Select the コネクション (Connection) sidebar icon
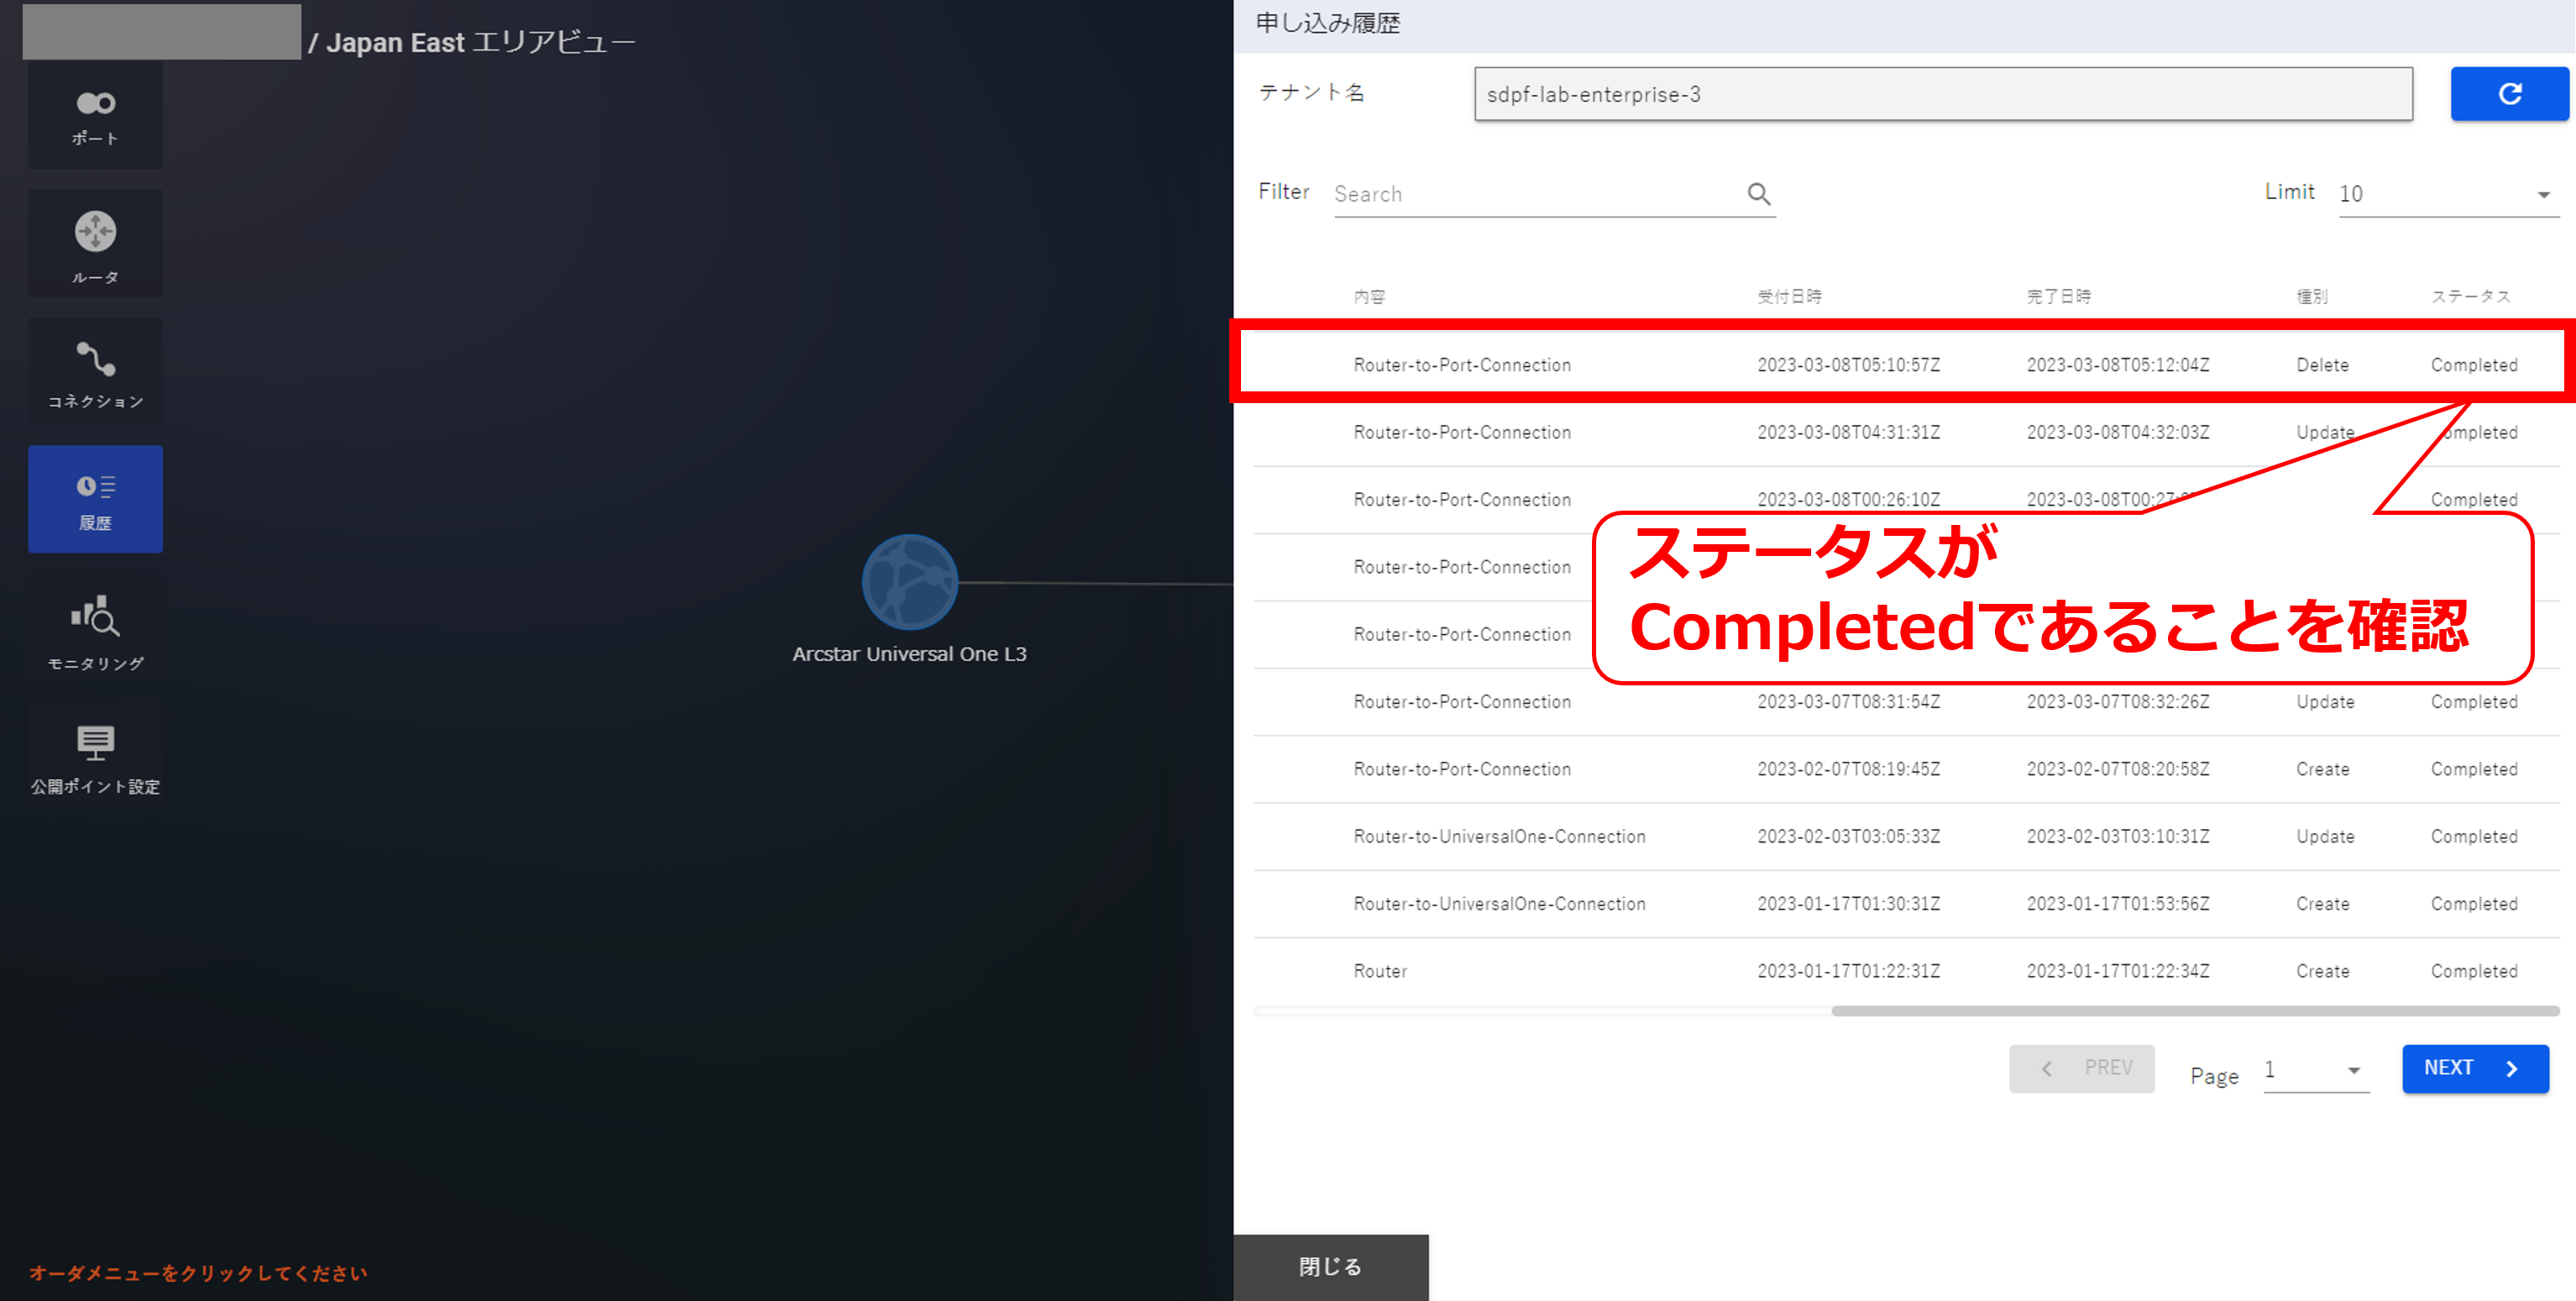 pyautogui.click(x=95, y=372)
